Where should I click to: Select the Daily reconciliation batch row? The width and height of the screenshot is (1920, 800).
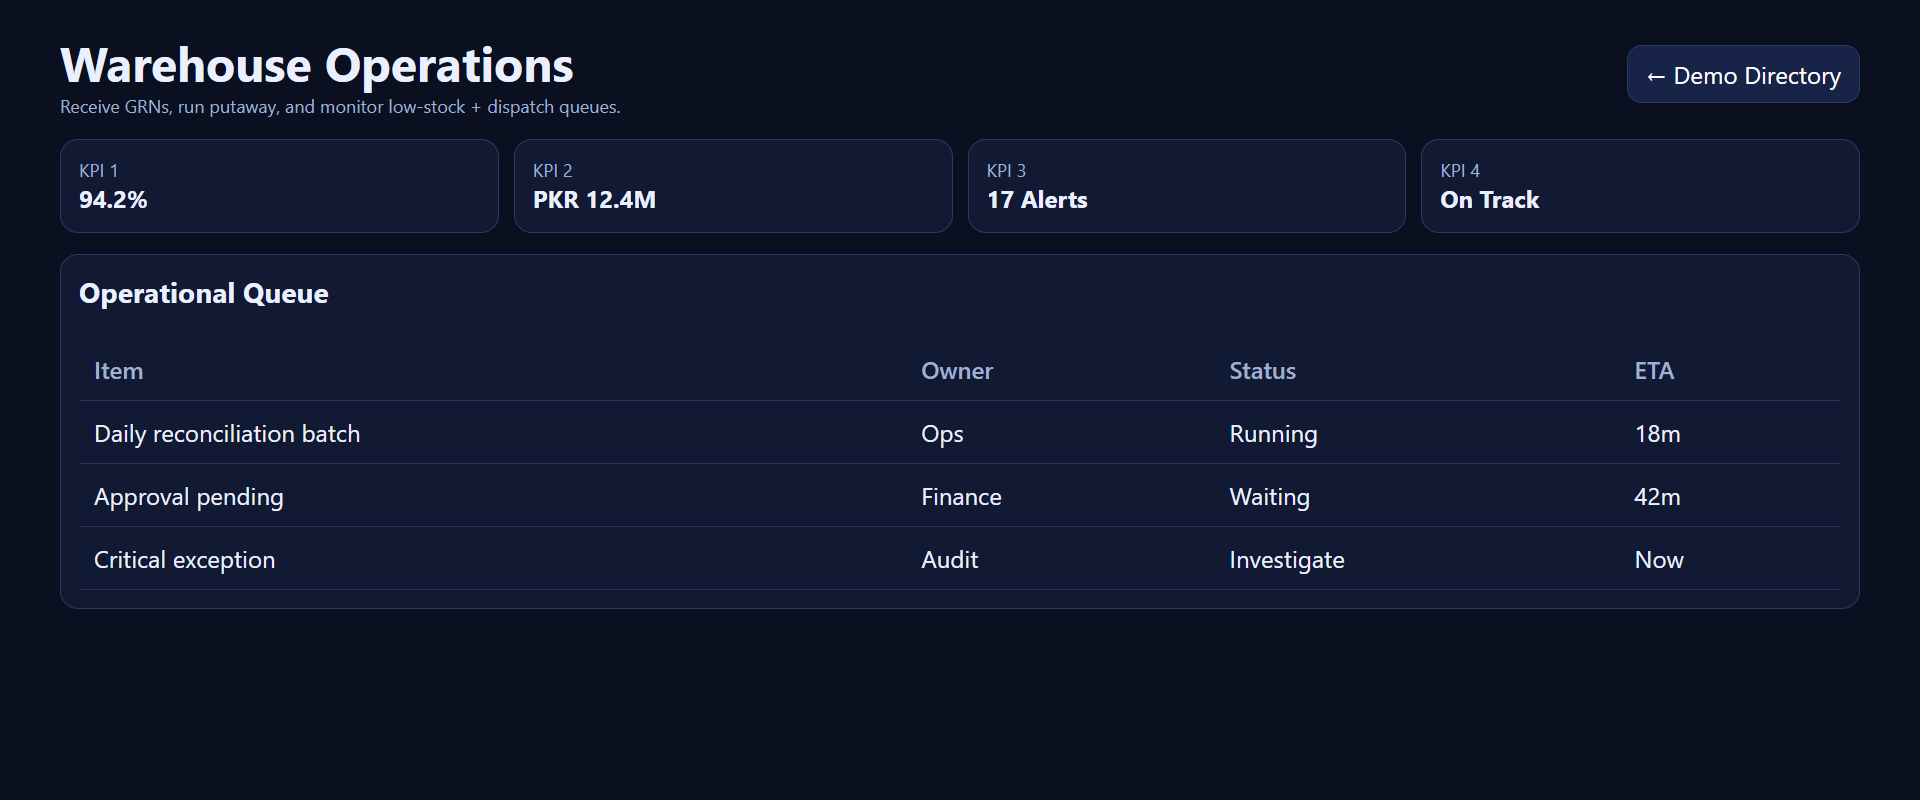227,434
